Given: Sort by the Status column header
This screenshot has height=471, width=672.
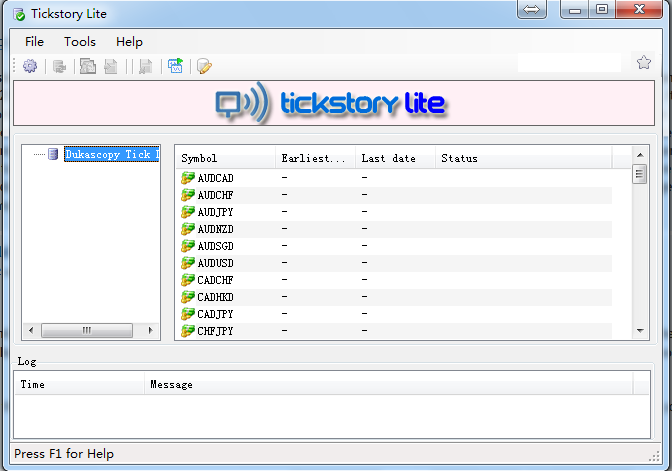Looking at the screenshot, I should [x=524, y=159].
